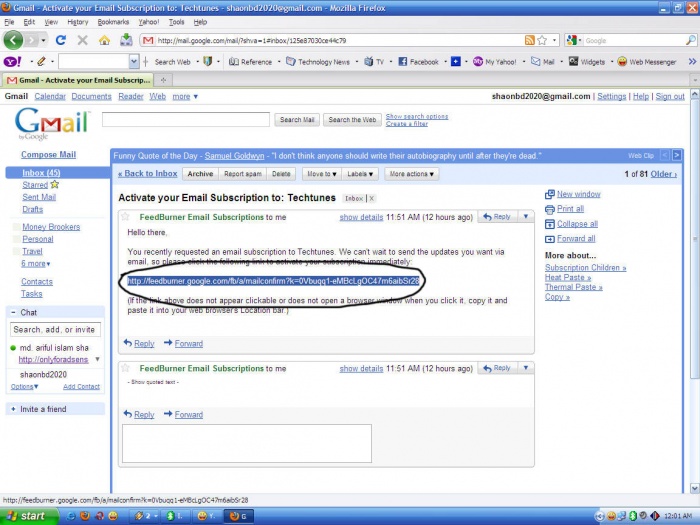
Task: Click the New window icon
Action: 550,194
